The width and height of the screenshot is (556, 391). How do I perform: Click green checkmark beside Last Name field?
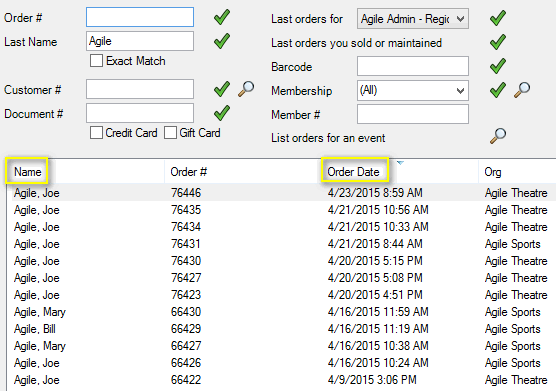click(x=222, y=41)
